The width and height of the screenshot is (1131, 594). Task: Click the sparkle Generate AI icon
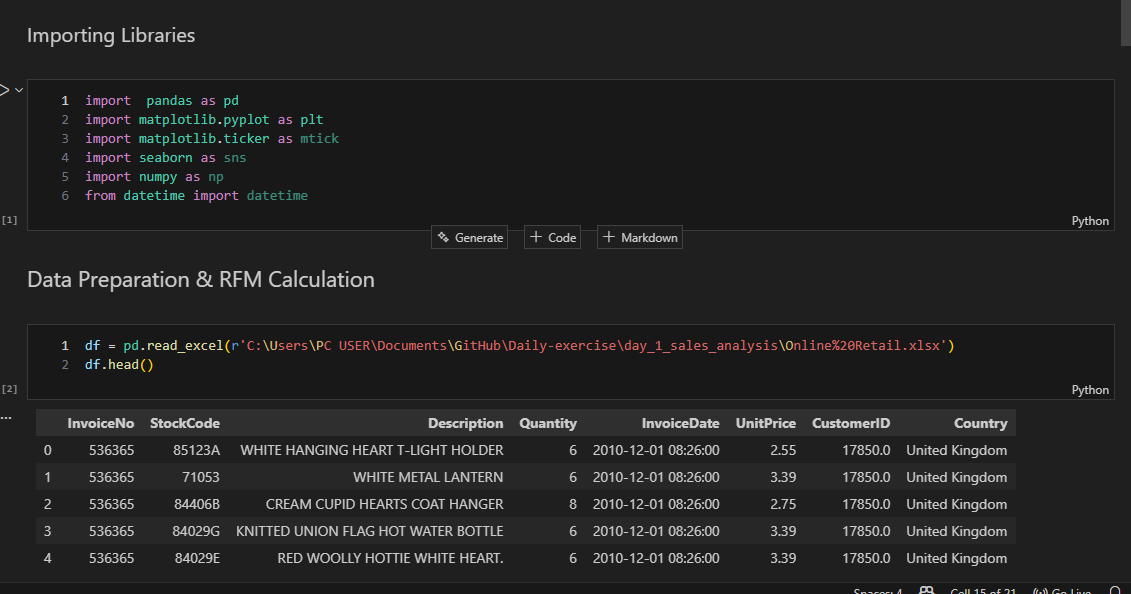(443, 237)
